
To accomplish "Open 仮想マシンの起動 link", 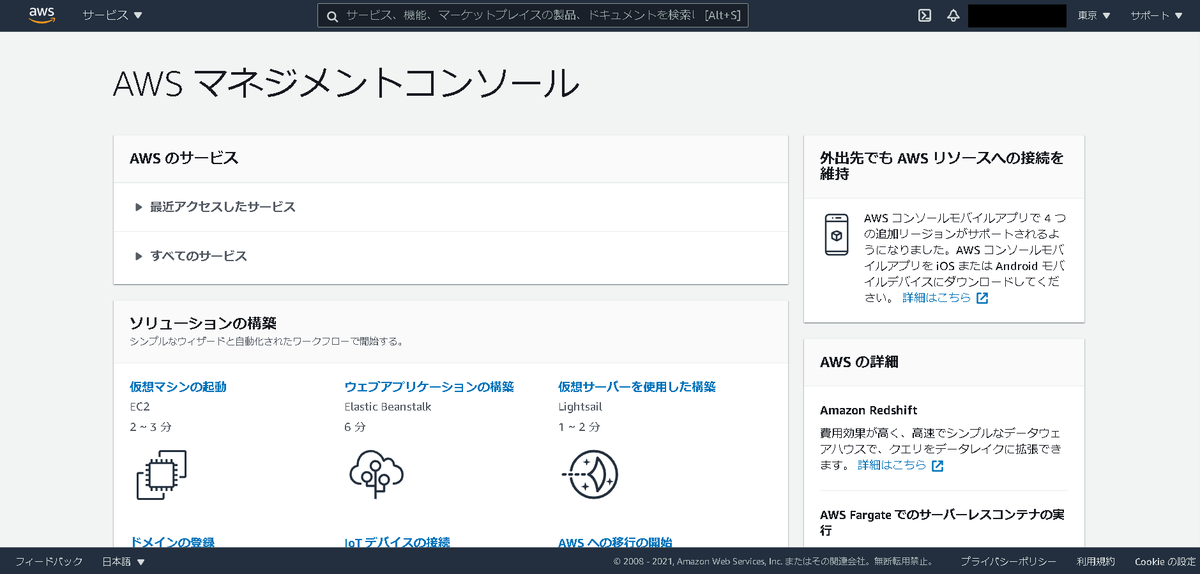I will pos(179,387).
